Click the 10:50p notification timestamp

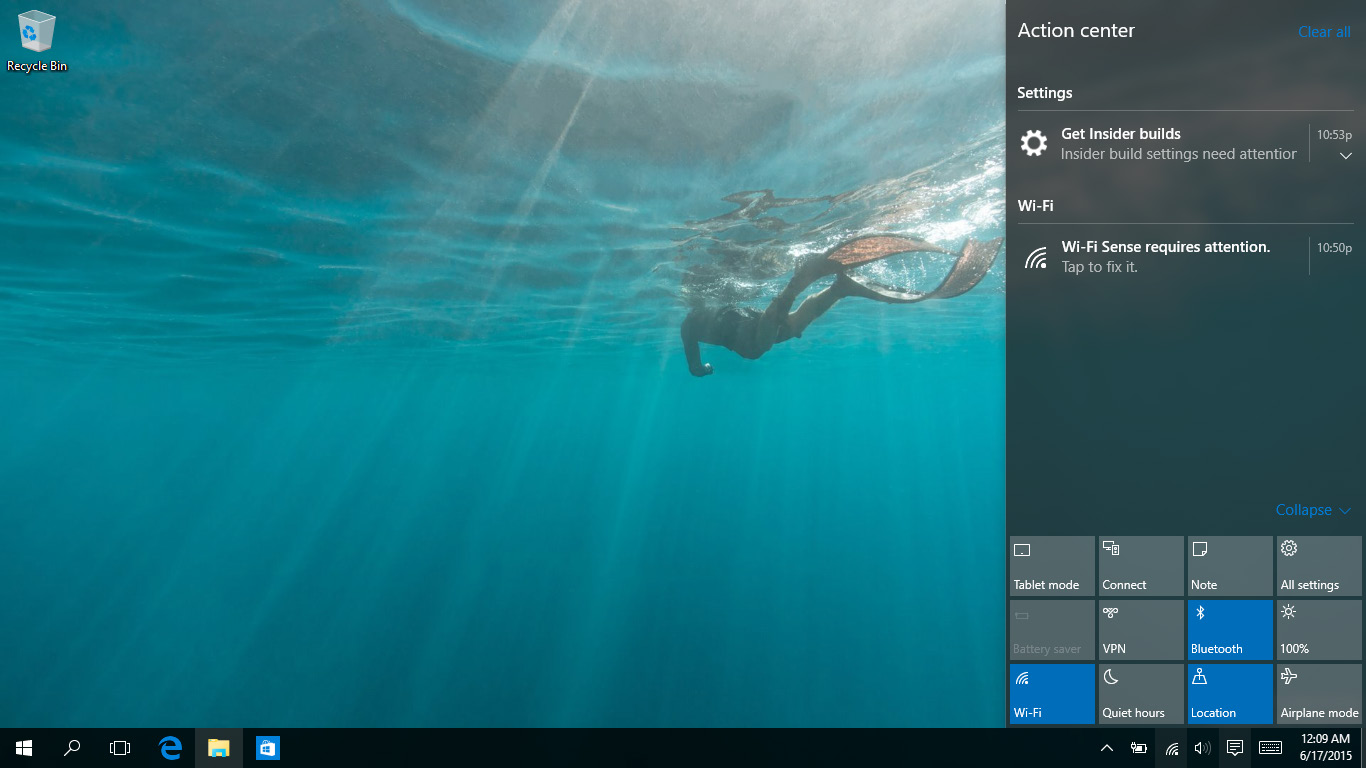pyautogui.click(x=1334, y=248)
